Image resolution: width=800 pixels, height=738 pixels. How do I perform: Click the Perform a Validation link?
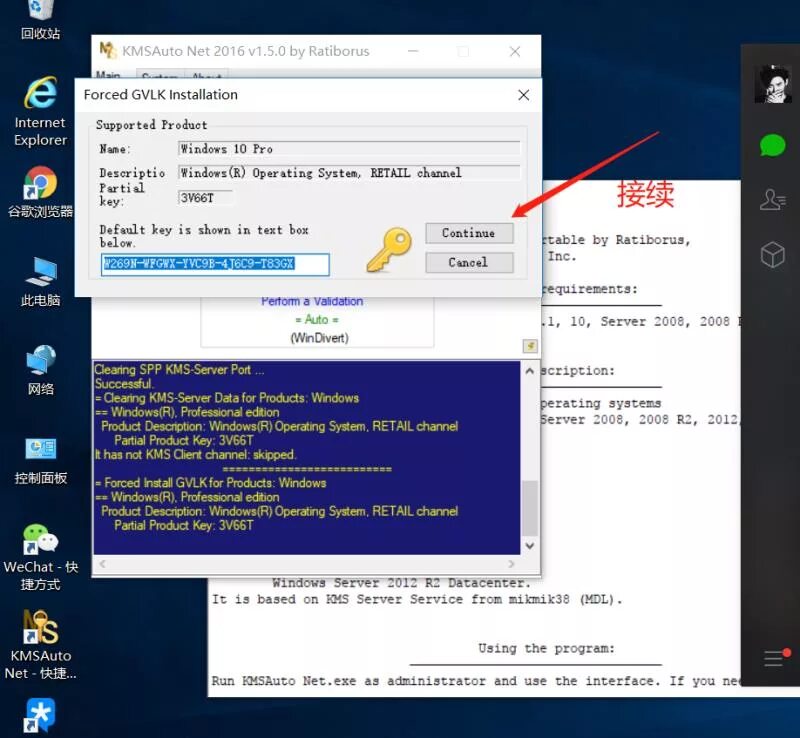tap(312, 301)
